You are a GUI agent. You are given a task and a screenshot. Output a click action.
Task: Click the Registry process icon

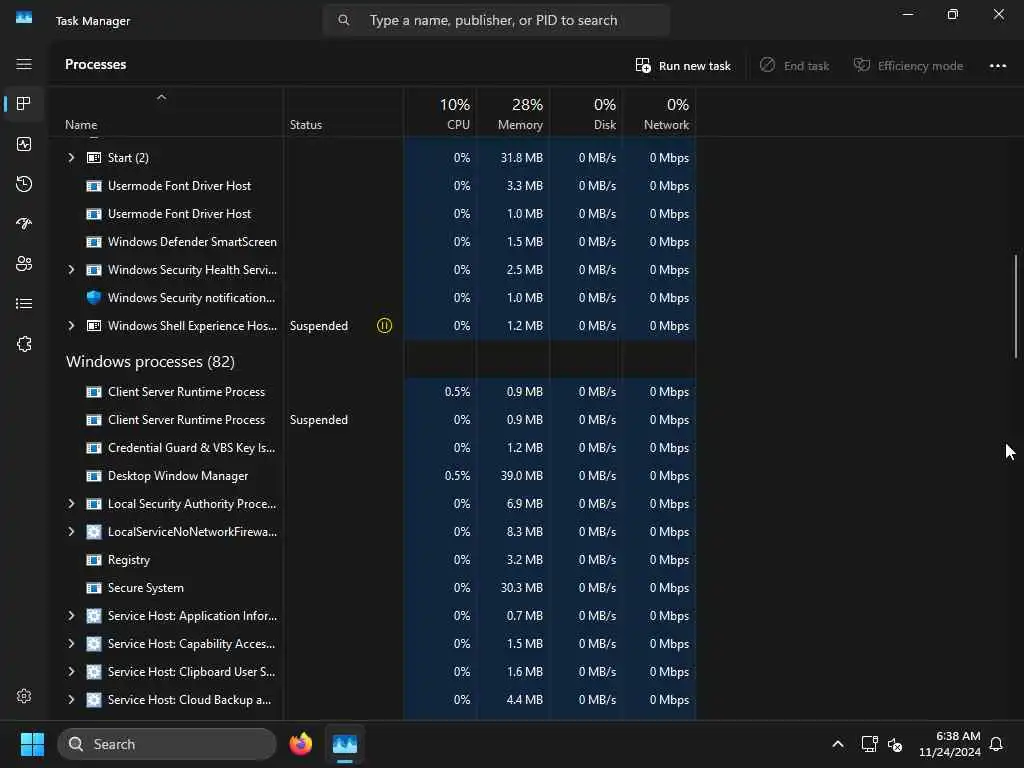point(94,560)
